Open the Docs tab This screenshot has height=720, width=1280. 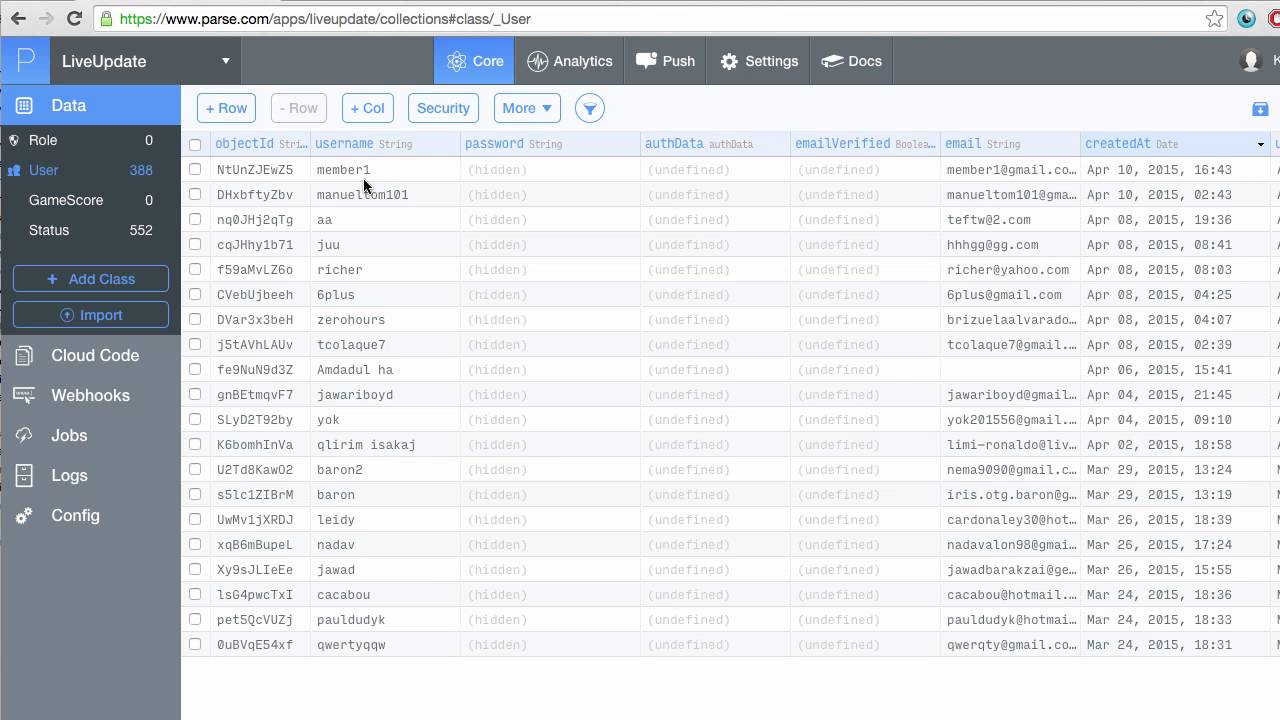tap(852, 61)
